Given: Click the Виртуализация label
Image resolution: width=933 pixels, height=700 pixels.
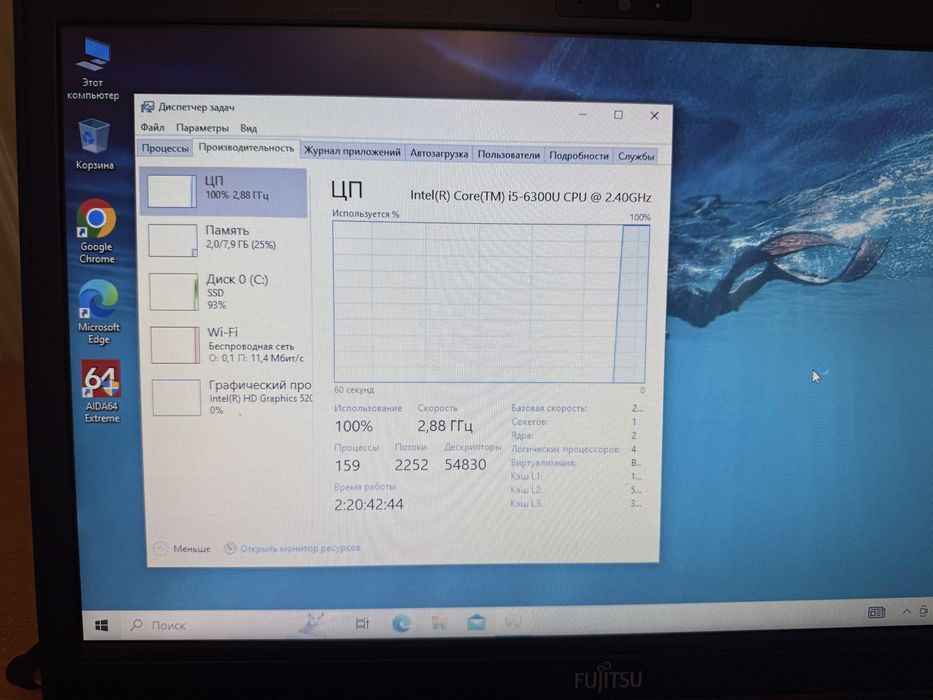Looking at the screenshot, I should click(543, 462).
